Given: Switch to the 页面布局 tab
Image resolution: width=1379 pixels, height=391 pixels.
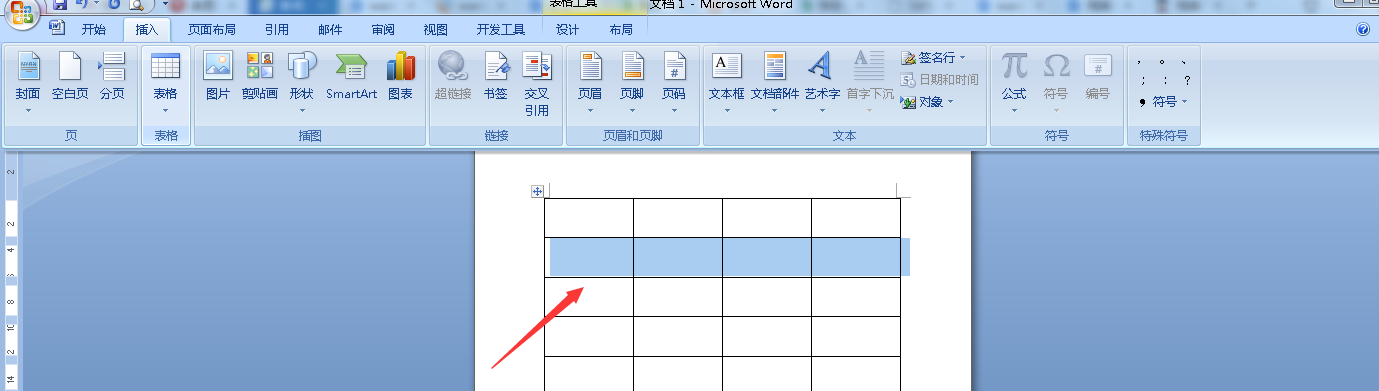Looking at the screenshot, I should [212, 30].
